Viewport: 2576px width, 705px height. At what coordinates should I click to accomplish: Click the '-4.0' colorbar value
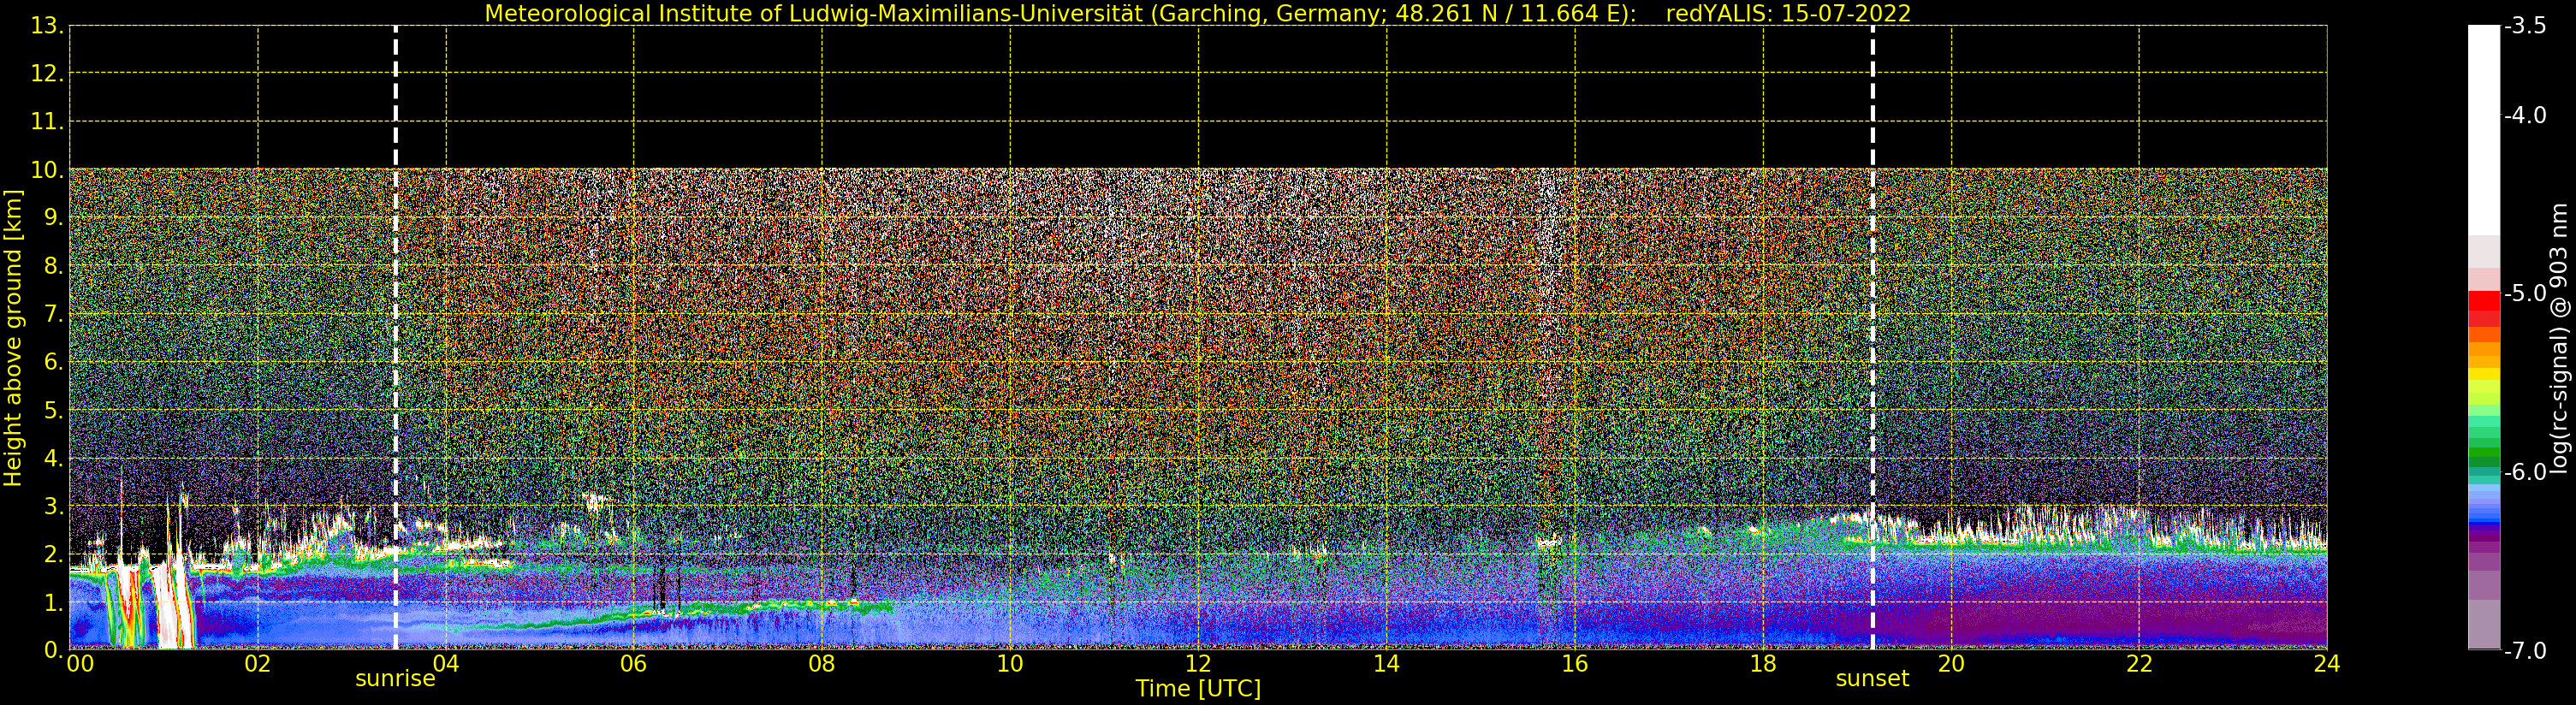click(2525, 115)
